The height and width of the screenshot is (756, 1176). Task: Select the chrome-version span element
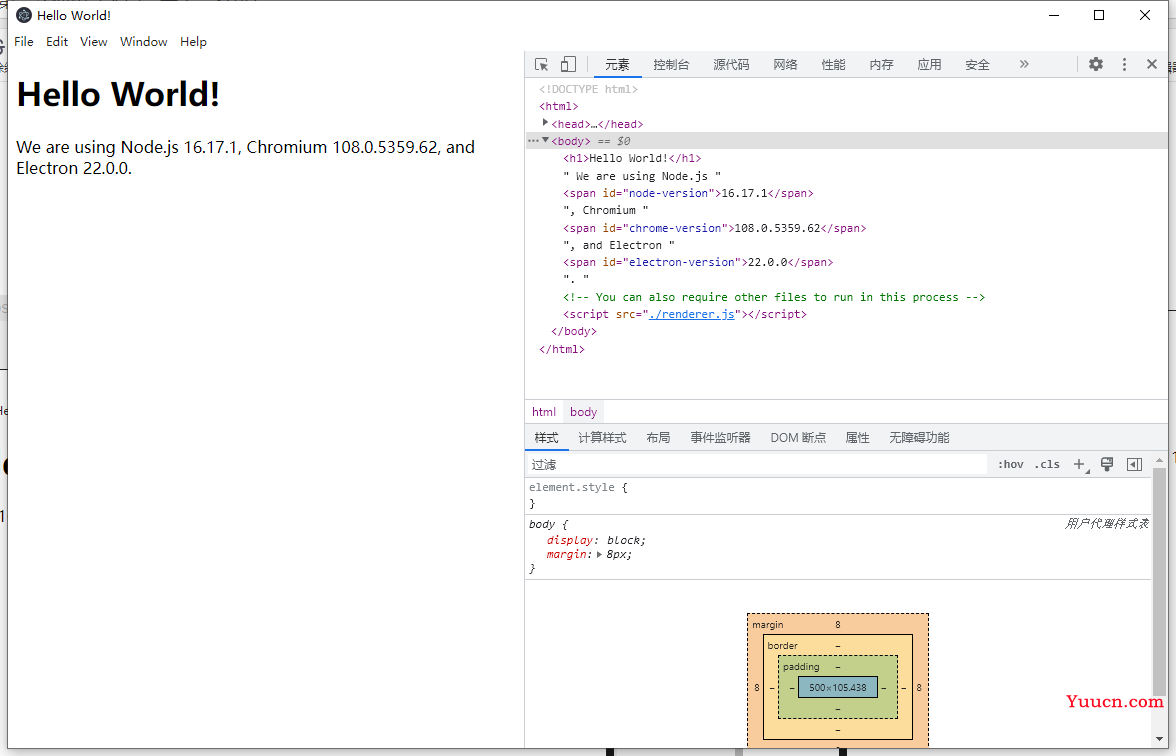714,228
